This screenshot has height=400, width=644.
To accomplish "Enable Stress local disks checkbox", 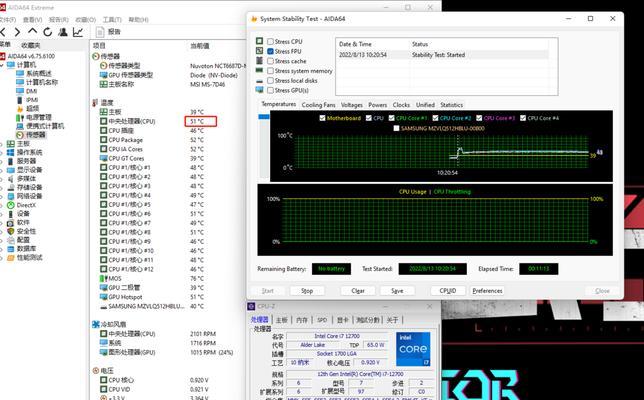I will pyautogui.click(x=270, y=80).
